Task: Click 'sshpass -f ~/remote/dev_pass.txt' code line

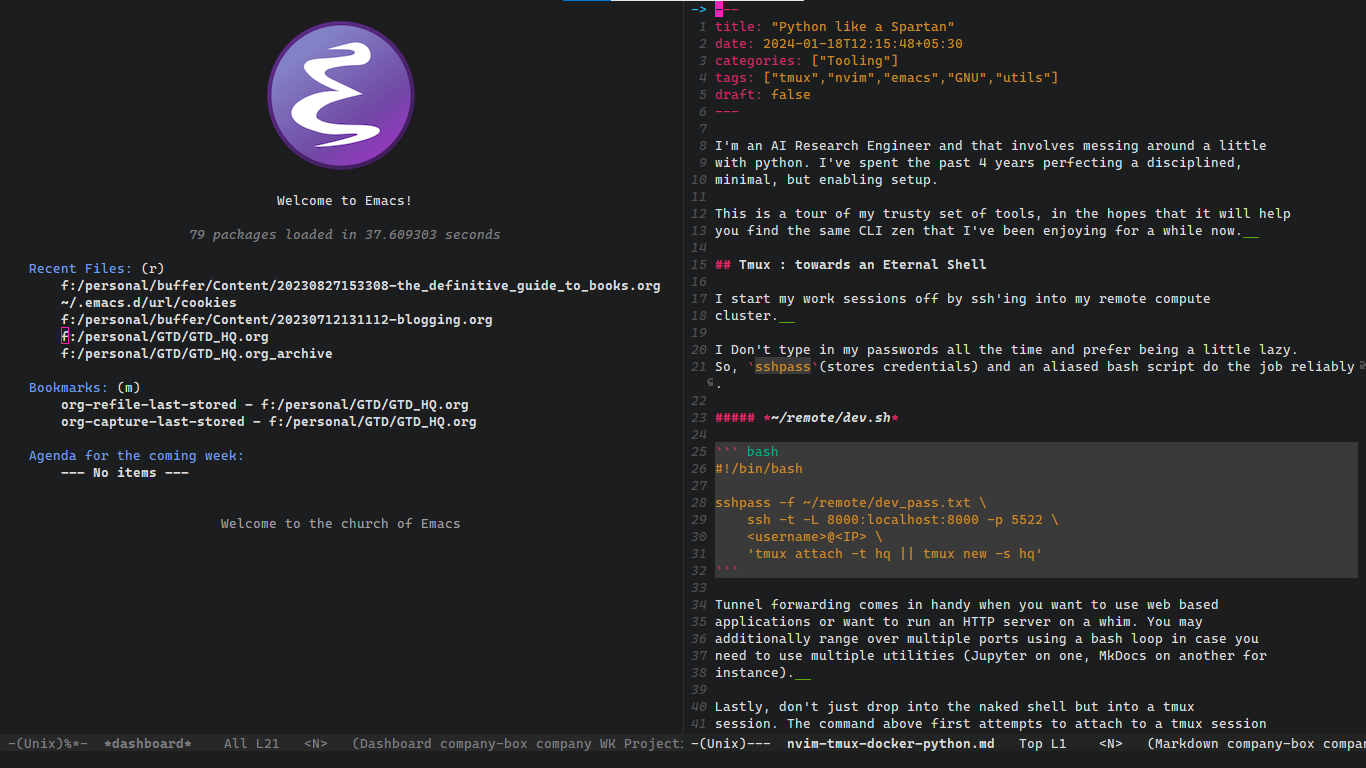Action: point(851,502)
